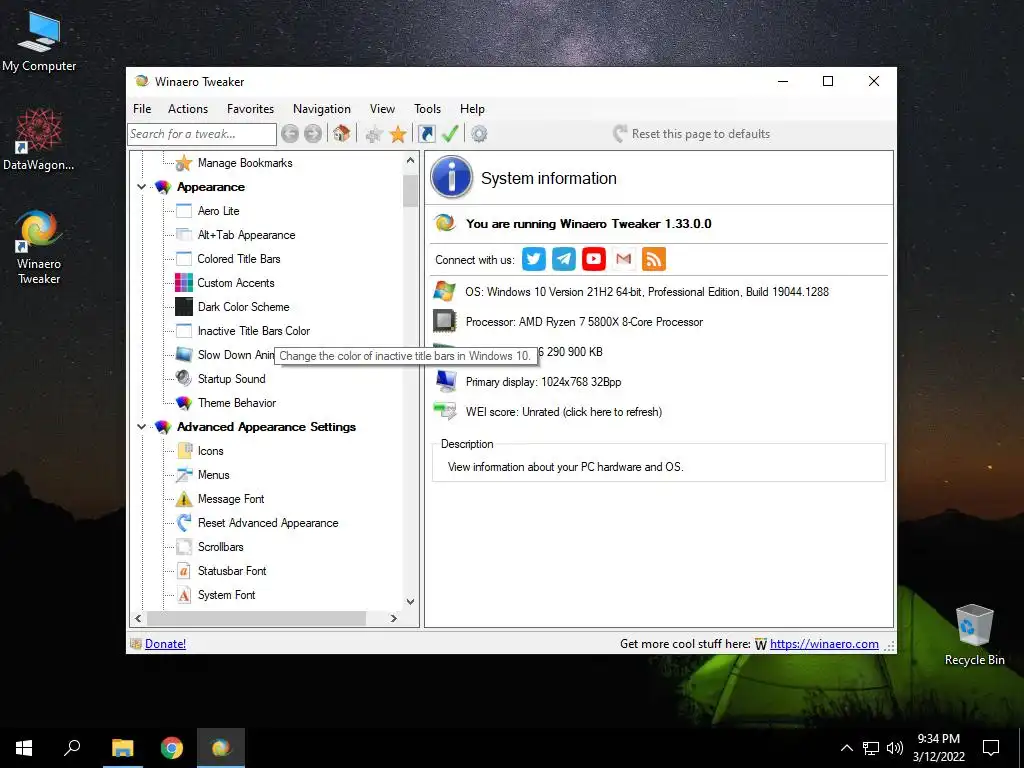Select Colored Title Bars tree item
Image resolution: width=1024 pixels, height=768 pixels.
(x=238, y=259)
